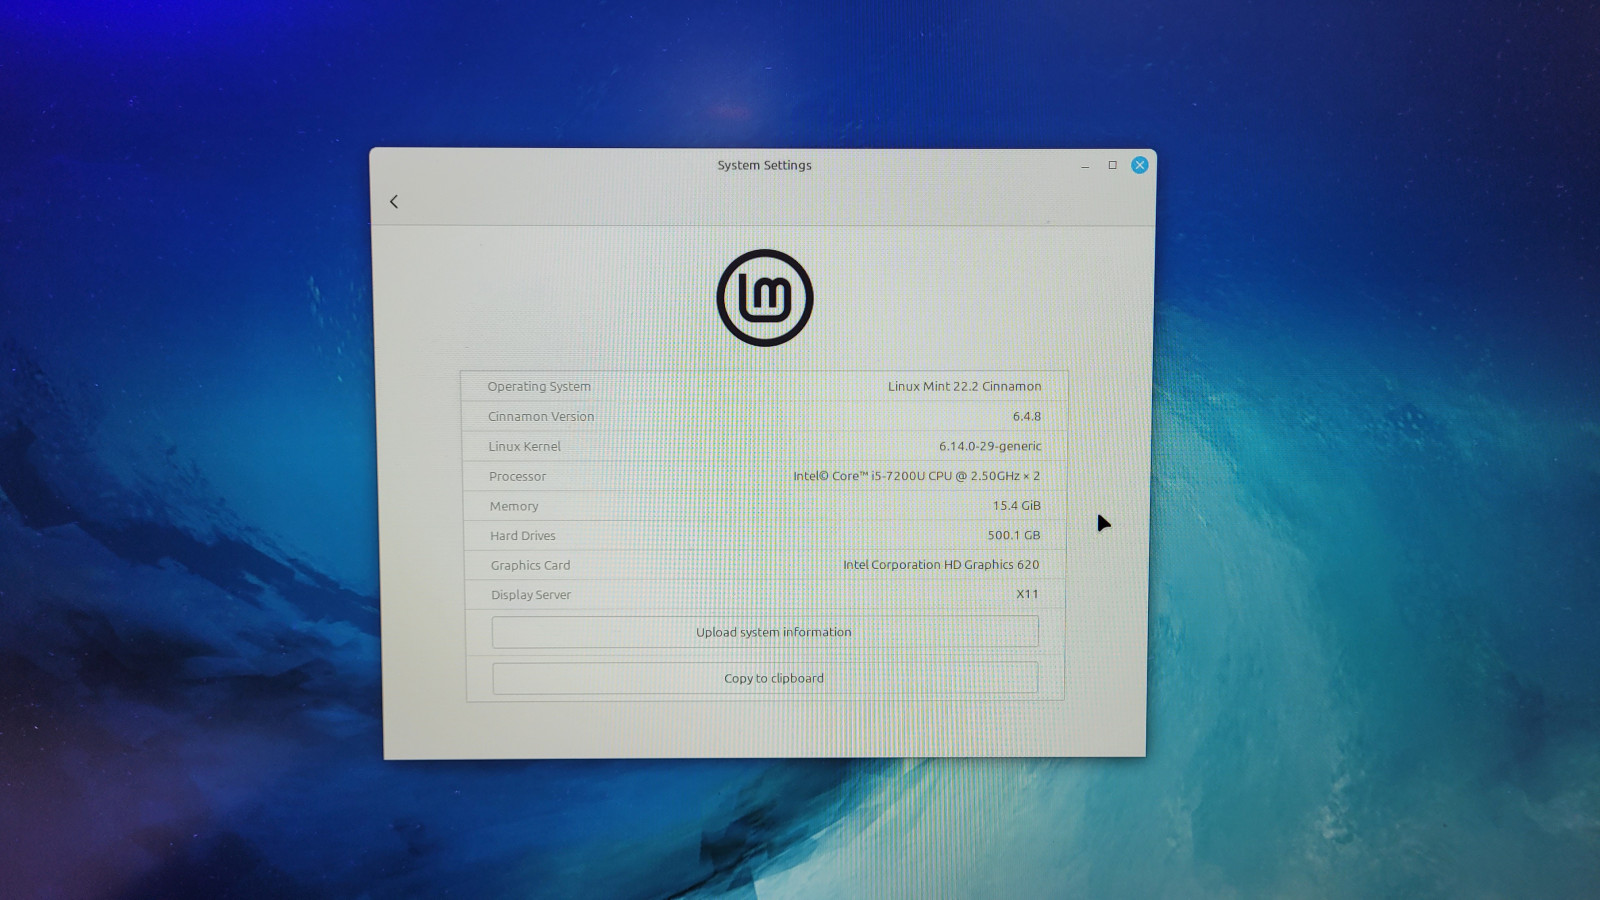This screenshot has width=1600, height=900.
Task: Click the 6.4.8 version number
Action: tap(1026, 416)
